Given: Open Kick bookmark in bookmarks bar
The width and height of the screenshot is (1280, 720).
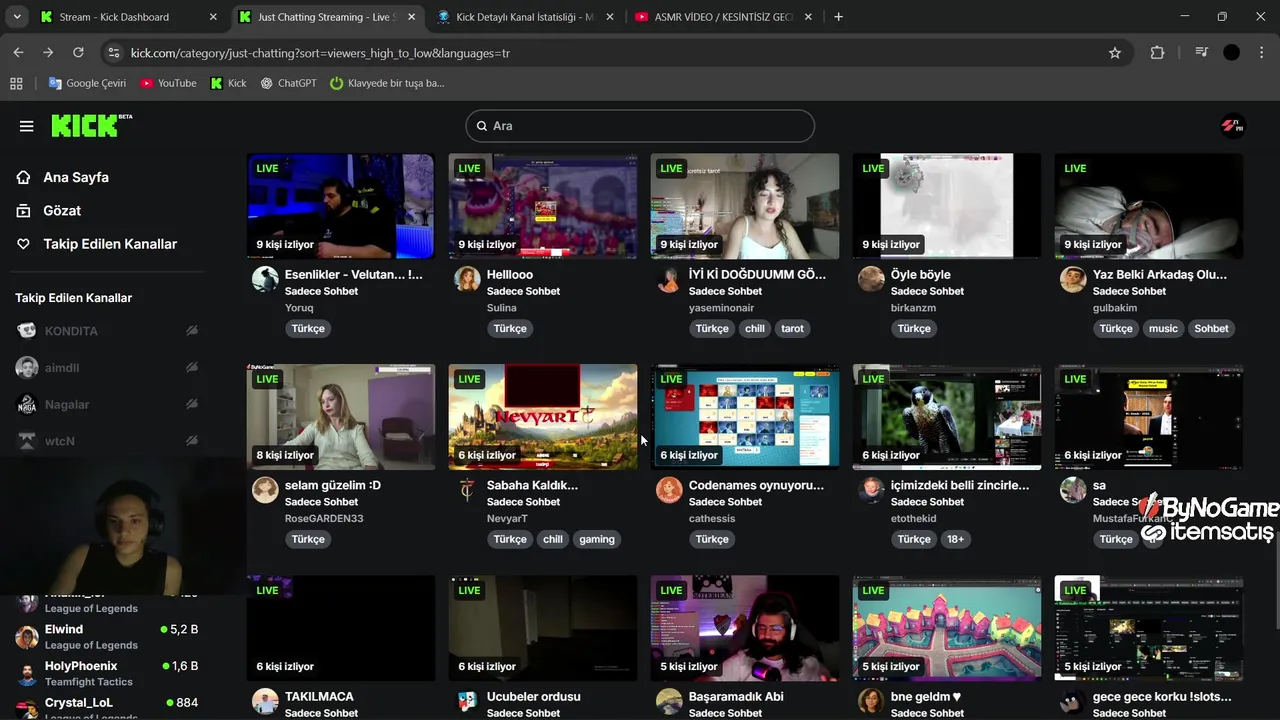Looking at the screenshot, I should click(x=228, y=83).
